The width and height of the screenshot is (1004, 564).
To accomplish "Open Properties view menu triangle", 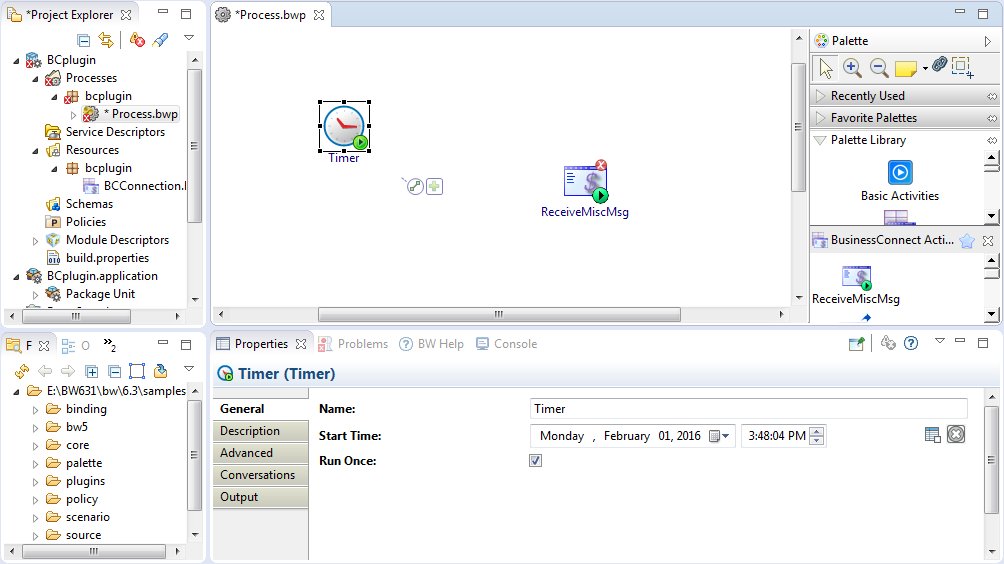I will coord(939,341).
